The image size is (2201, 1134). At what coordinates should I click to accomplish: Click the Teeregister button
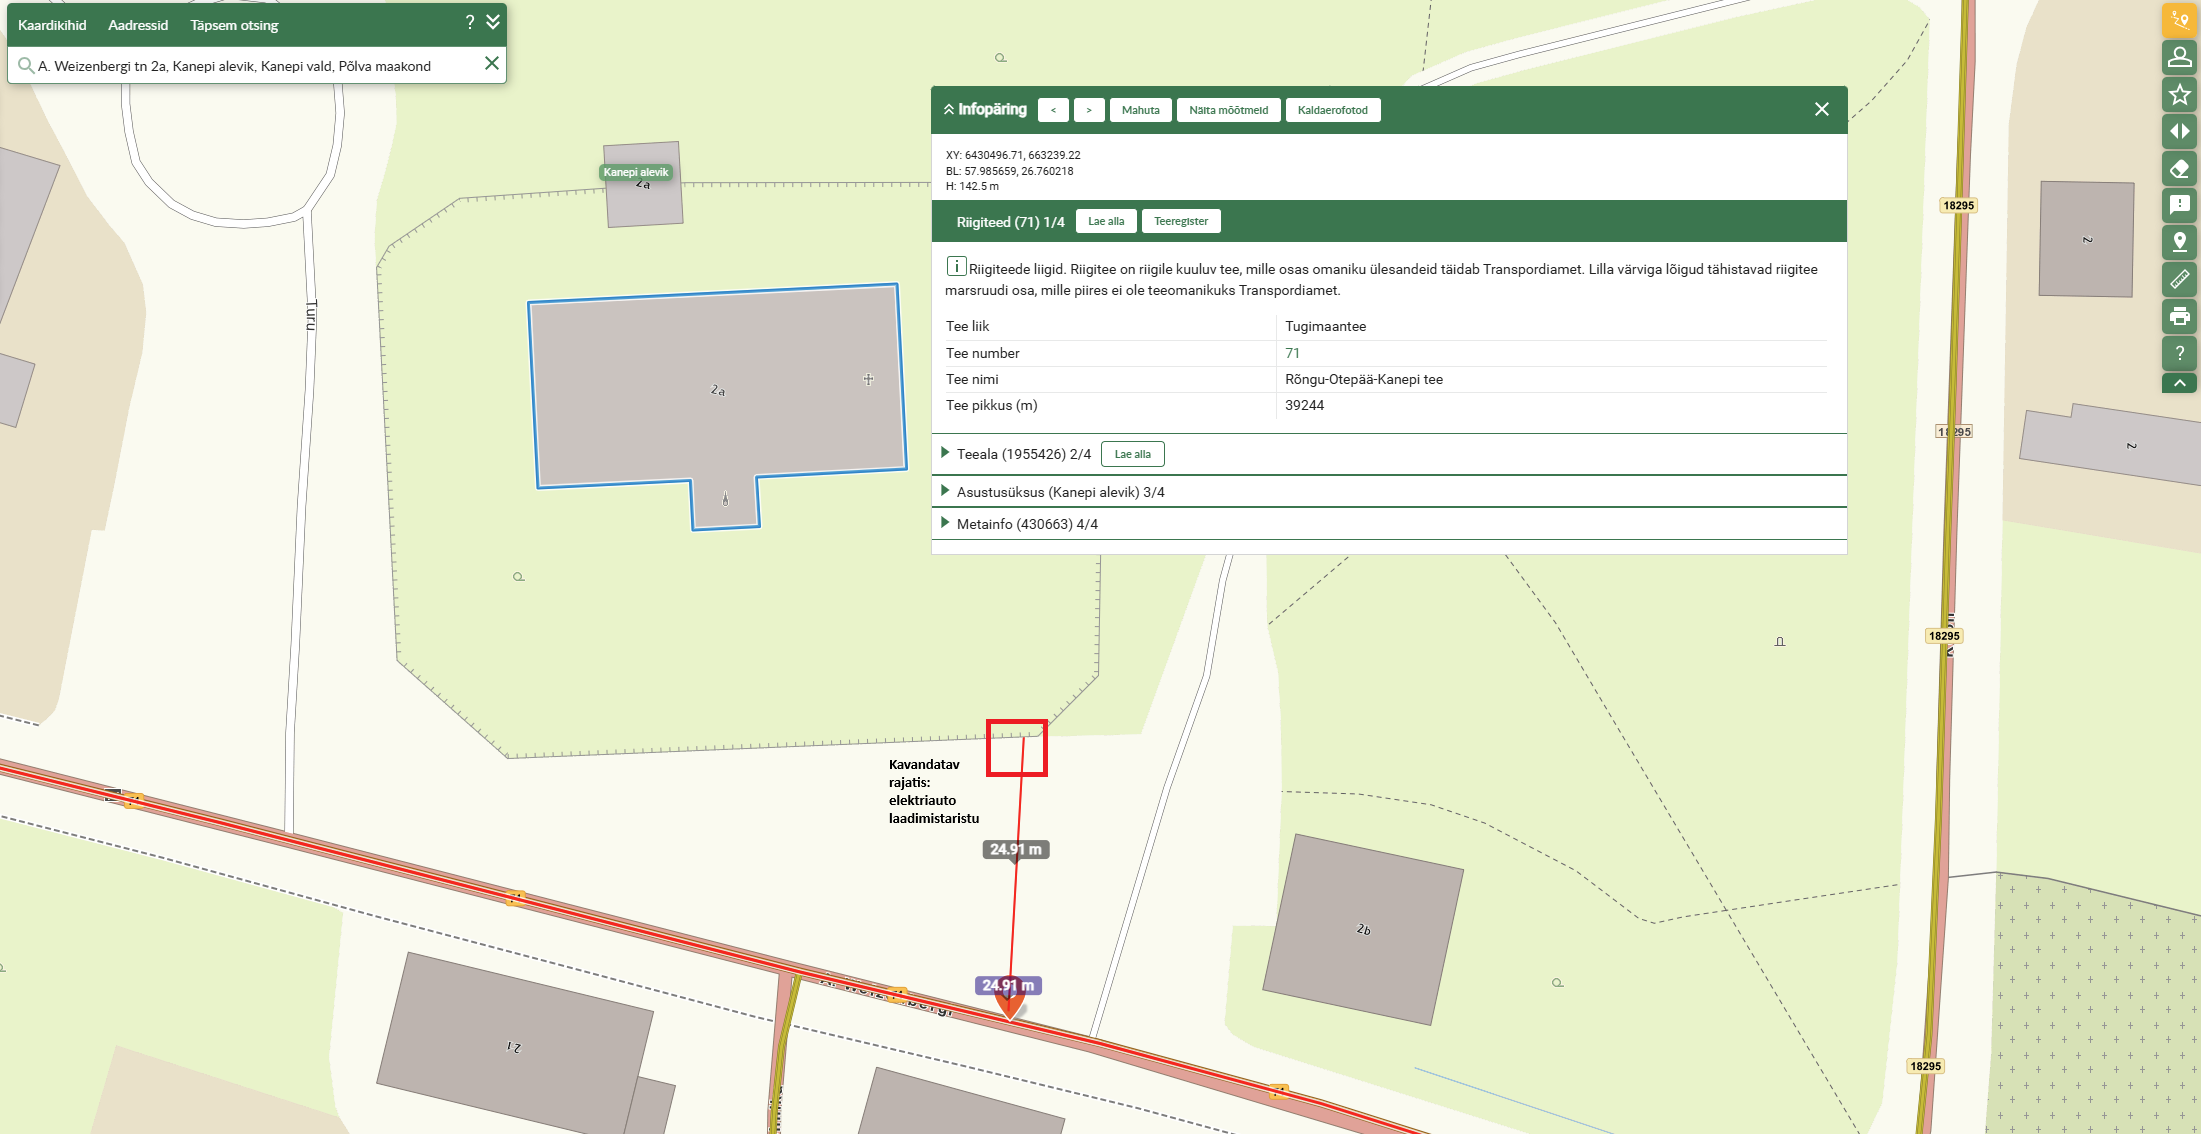[1180, 221]
